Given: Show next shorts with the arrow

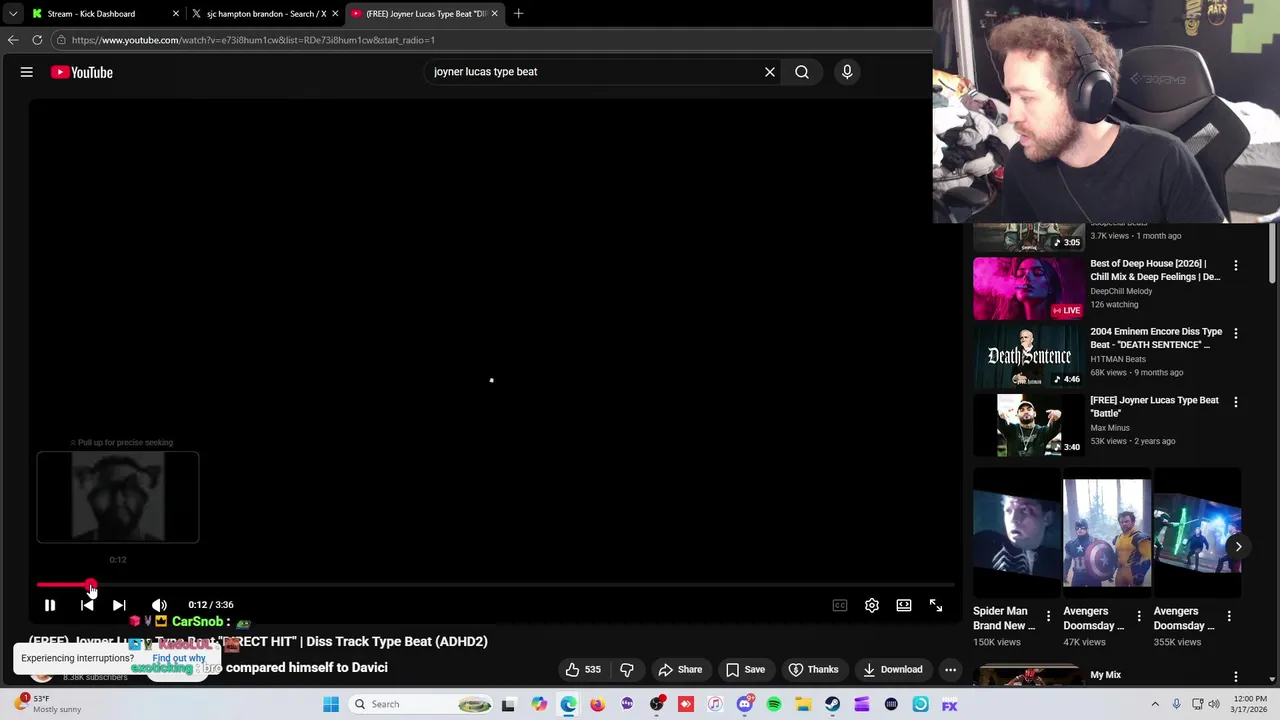Looking at the screenshot, I should (x=1238, y=547).
